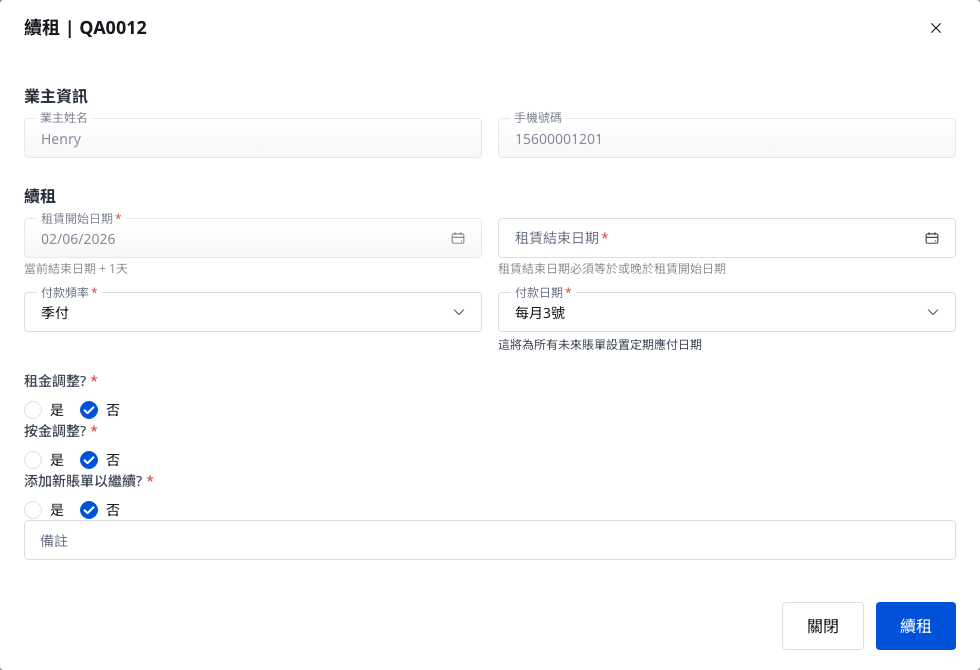Close the 續租 dialog with the X icon

pos(936,28)
